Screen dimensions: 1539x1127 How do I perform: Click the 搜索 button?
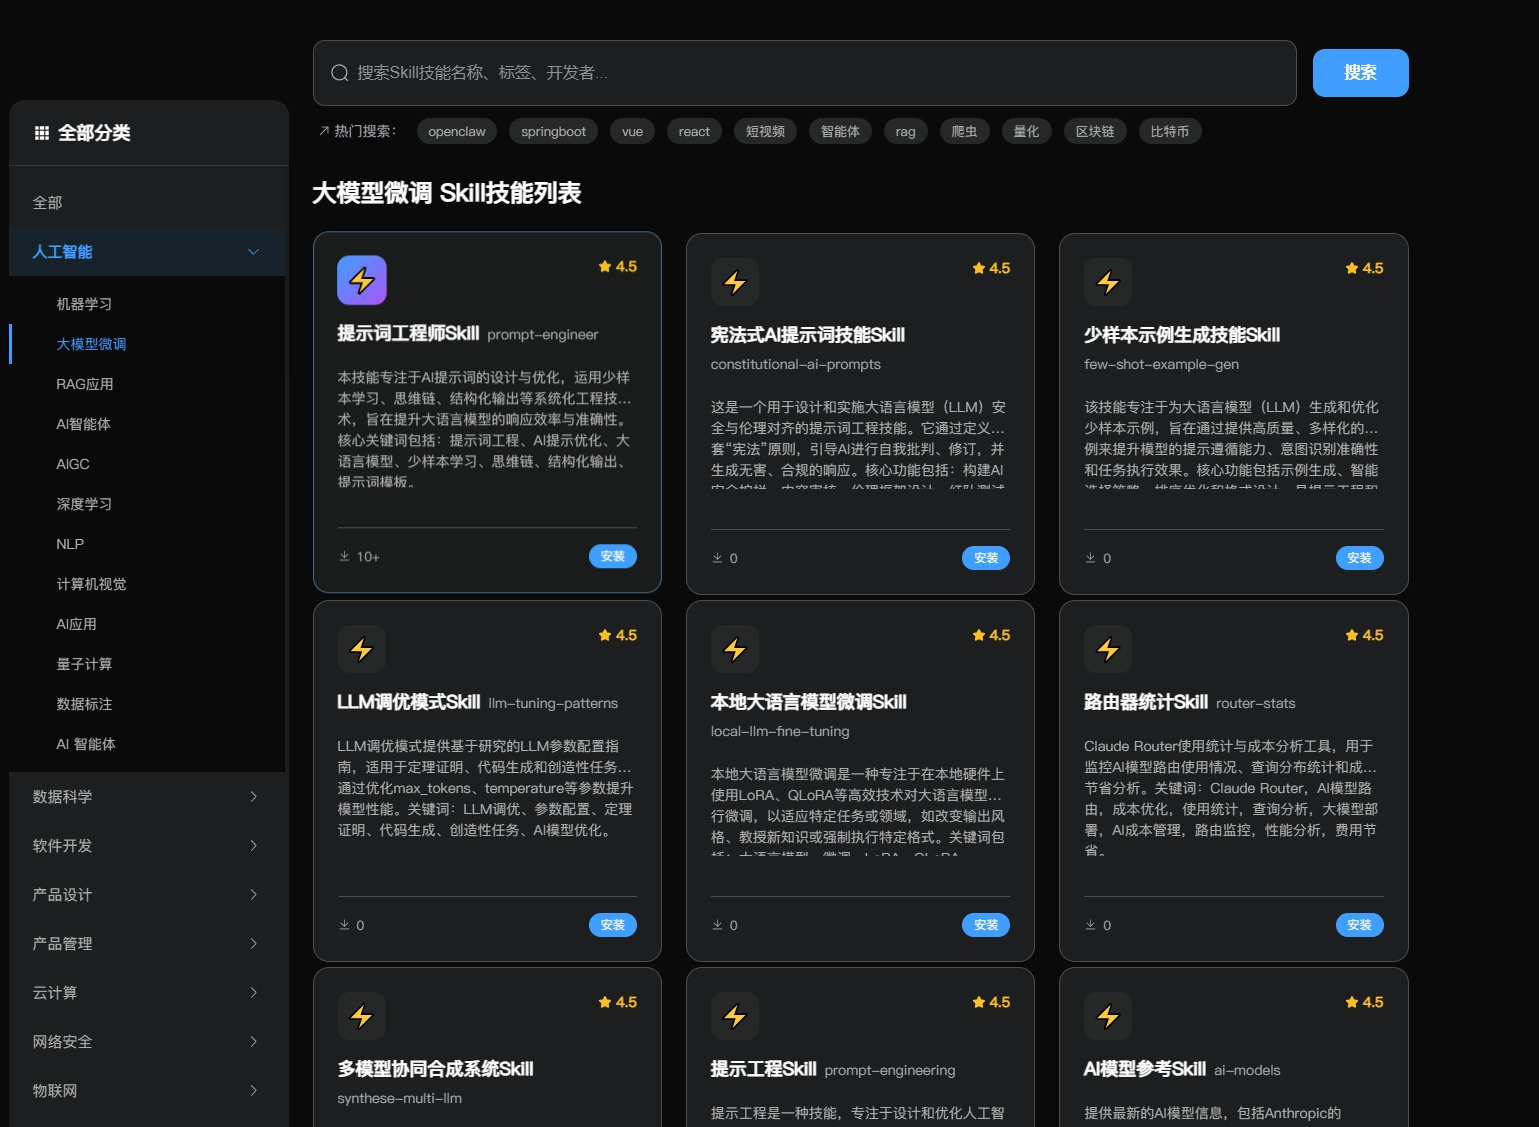[x=1360, y=72]
